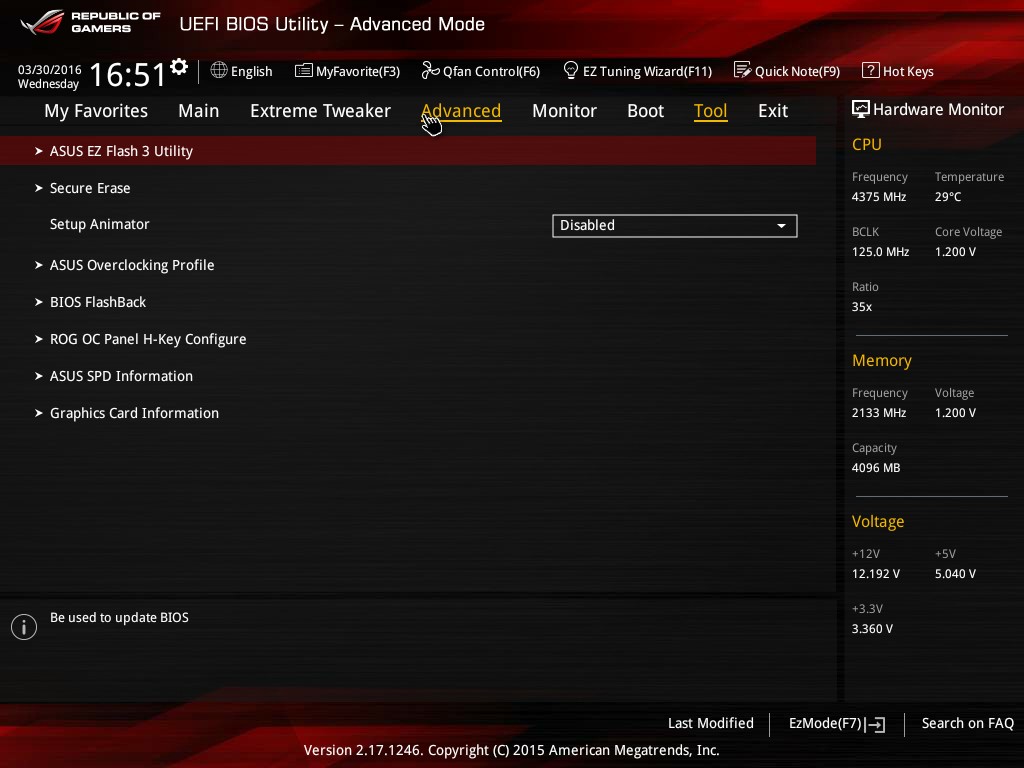Click the Hardware Monitor display icon
Screen dimensions: 1024x768
tap(861, 109)
